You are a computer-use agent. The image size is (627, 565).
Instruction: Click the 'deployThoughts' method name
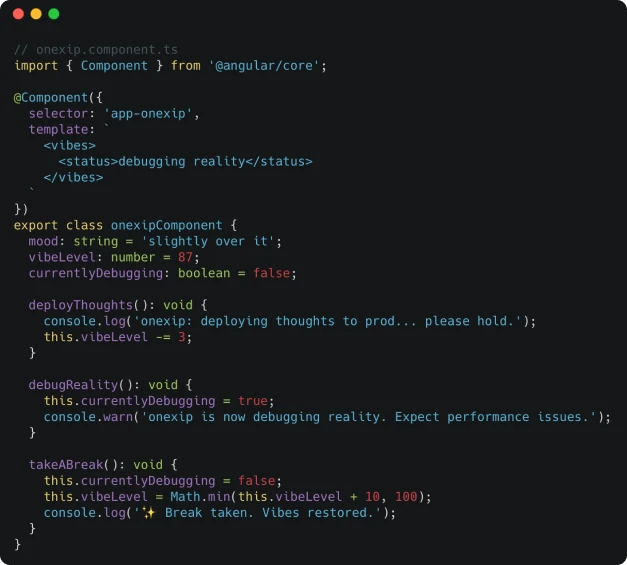[81, 305]
